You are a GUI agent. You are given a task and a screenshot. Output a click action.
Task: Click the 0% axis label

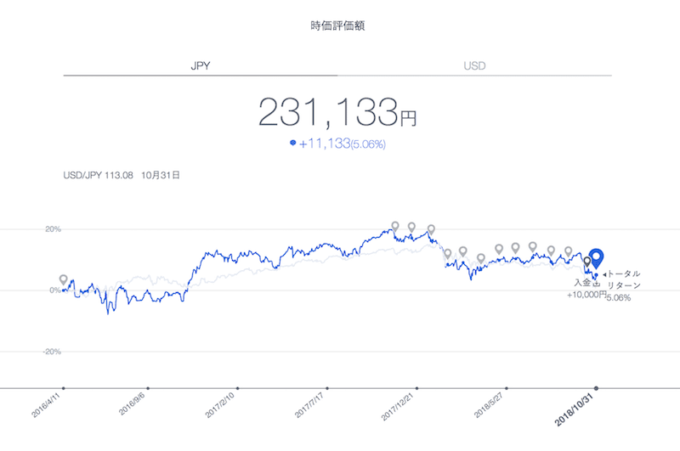coord(55,290)
